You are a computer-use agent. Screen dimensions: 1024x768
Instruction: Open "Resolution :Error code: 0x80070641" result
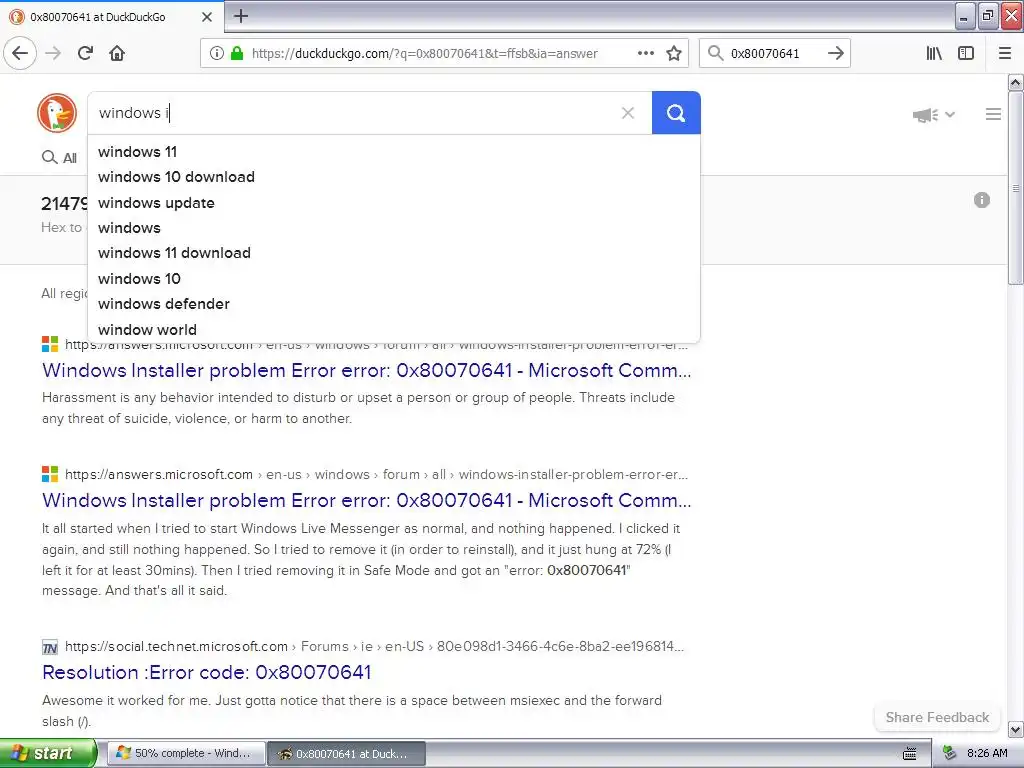pyautogui.click(x=206, y=672)
